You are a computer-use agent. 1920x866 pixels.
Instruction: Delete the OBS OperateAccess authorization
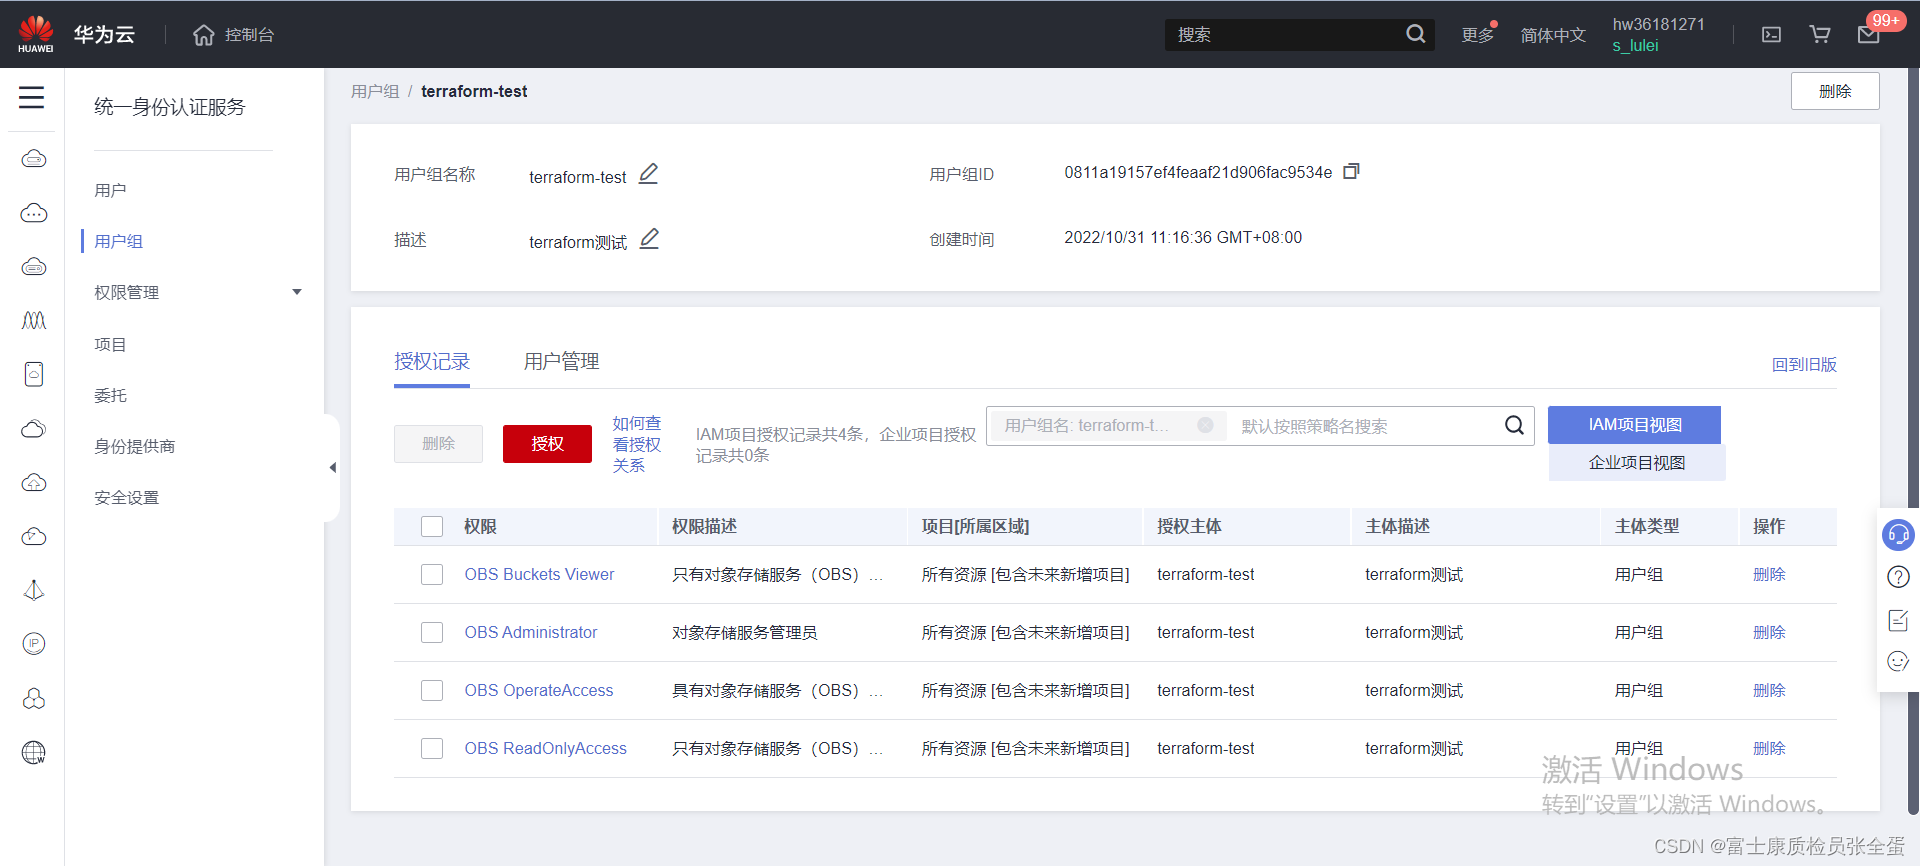pos(1769,690)
